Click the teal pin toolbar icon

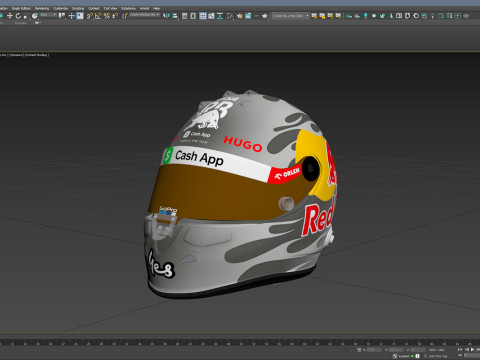point(366,16)
